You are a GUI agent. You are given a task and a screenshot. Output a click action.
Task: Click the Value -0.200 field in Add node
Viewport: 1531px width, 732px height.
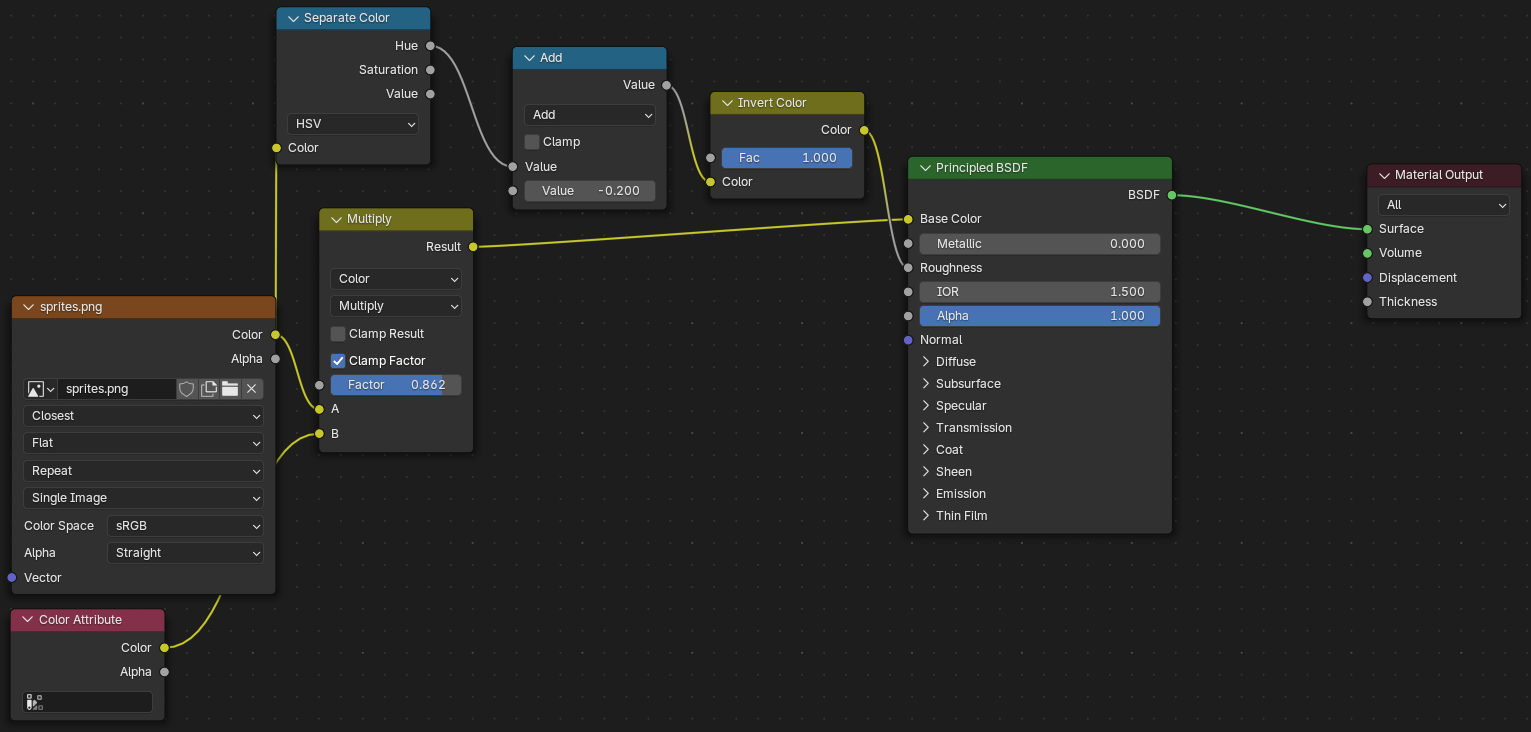(590, 191)
